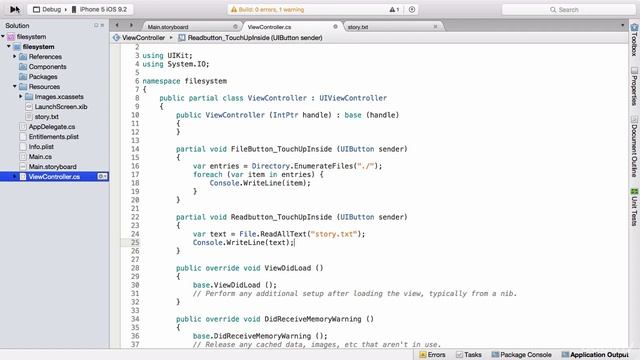This screenshot has height=360, width=640.
Task: Click the Solution pad close icon
Action: pyautogui.click(x=102, y=25)
